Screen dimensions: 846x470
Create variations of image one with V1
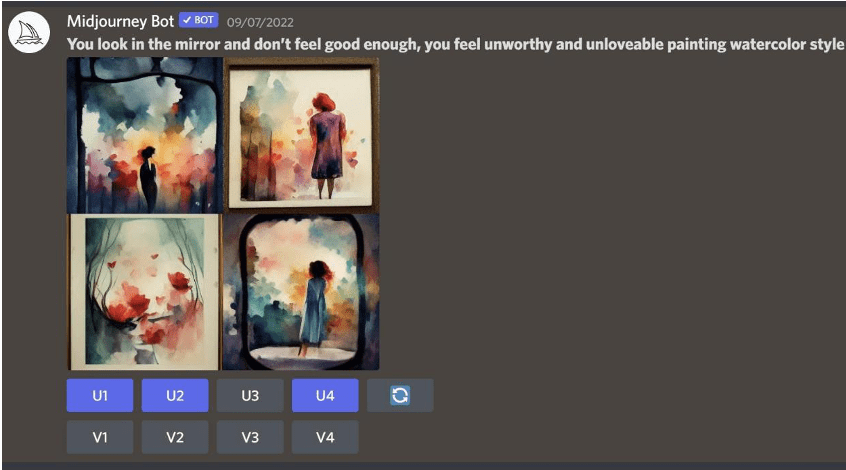[x=100, y=437]
